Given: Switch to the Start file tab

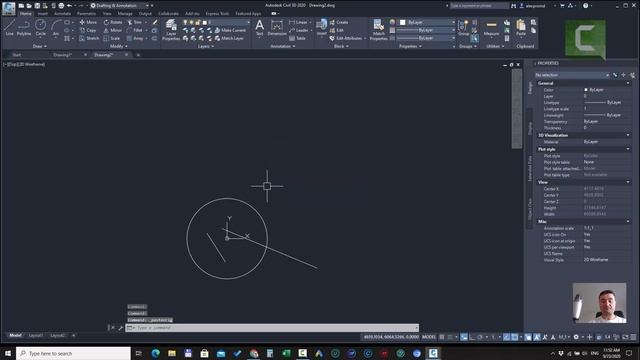Looking at the screenshot, I should (x=17, y=55).
